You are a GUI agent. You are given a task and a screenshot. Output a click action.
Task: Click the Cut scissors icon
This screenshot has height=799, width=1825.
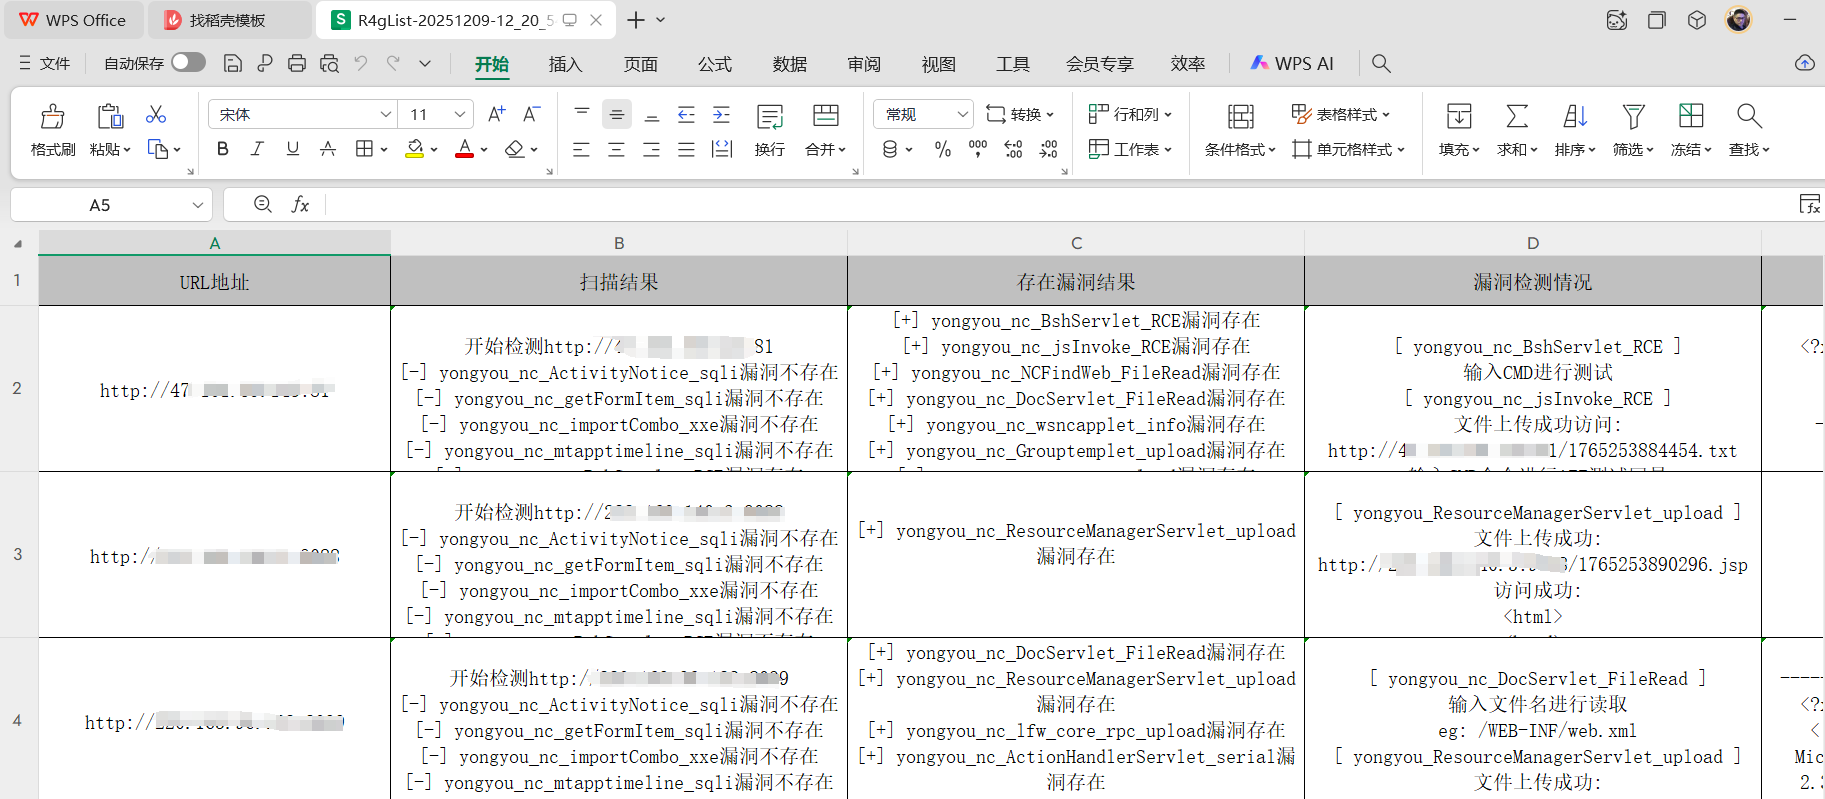click(x=156, y=115)
